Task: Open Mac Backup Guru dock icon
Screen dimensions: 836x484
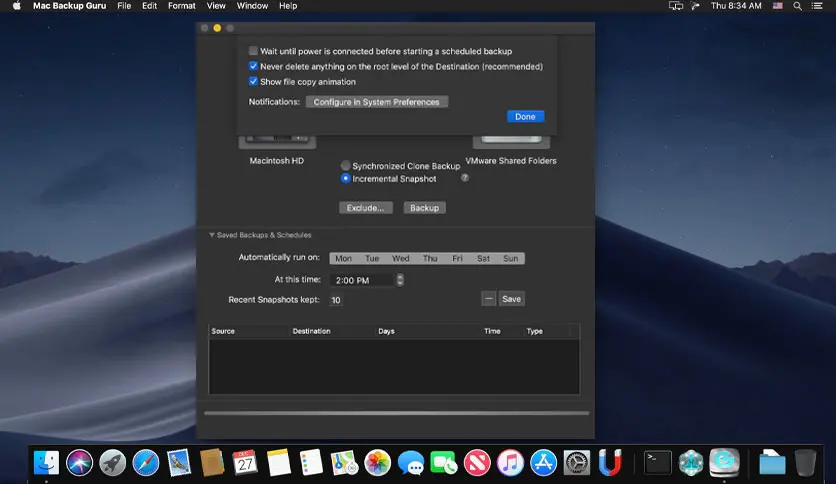Action: (x=724, y=462)
